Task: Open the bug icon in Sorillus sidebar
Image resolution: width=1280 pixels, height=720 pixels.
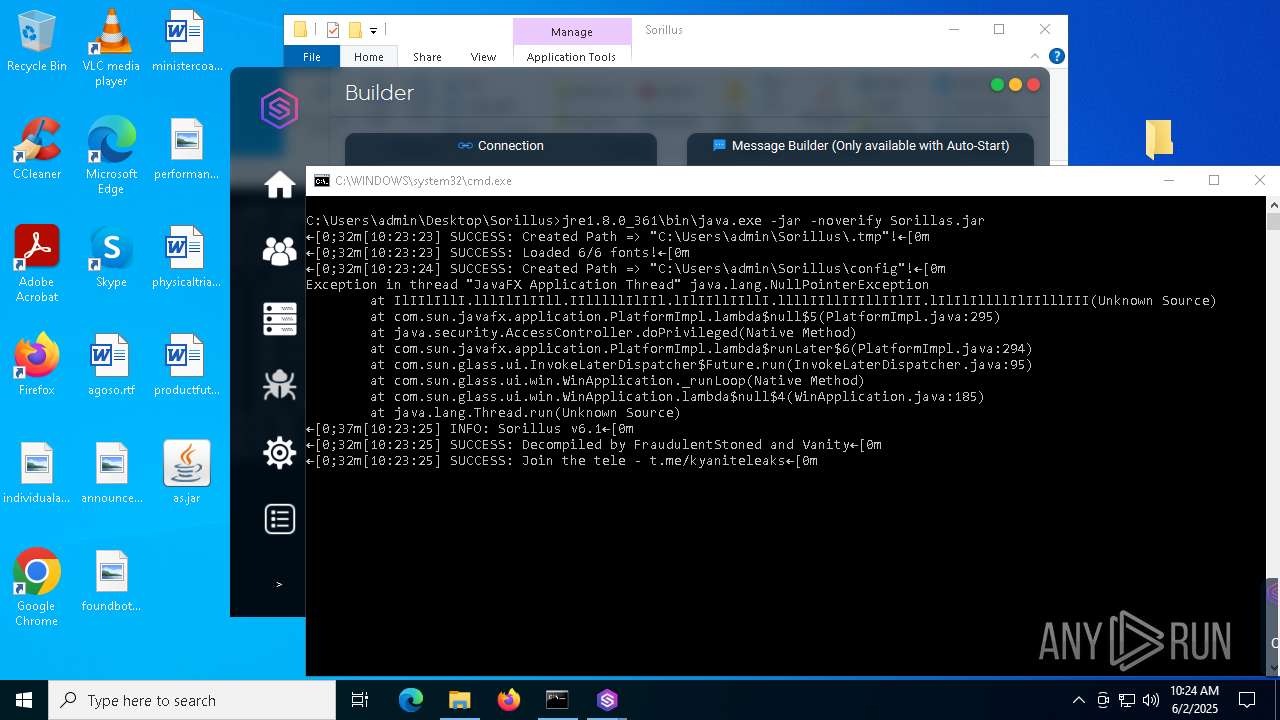Action: point(279,385)
